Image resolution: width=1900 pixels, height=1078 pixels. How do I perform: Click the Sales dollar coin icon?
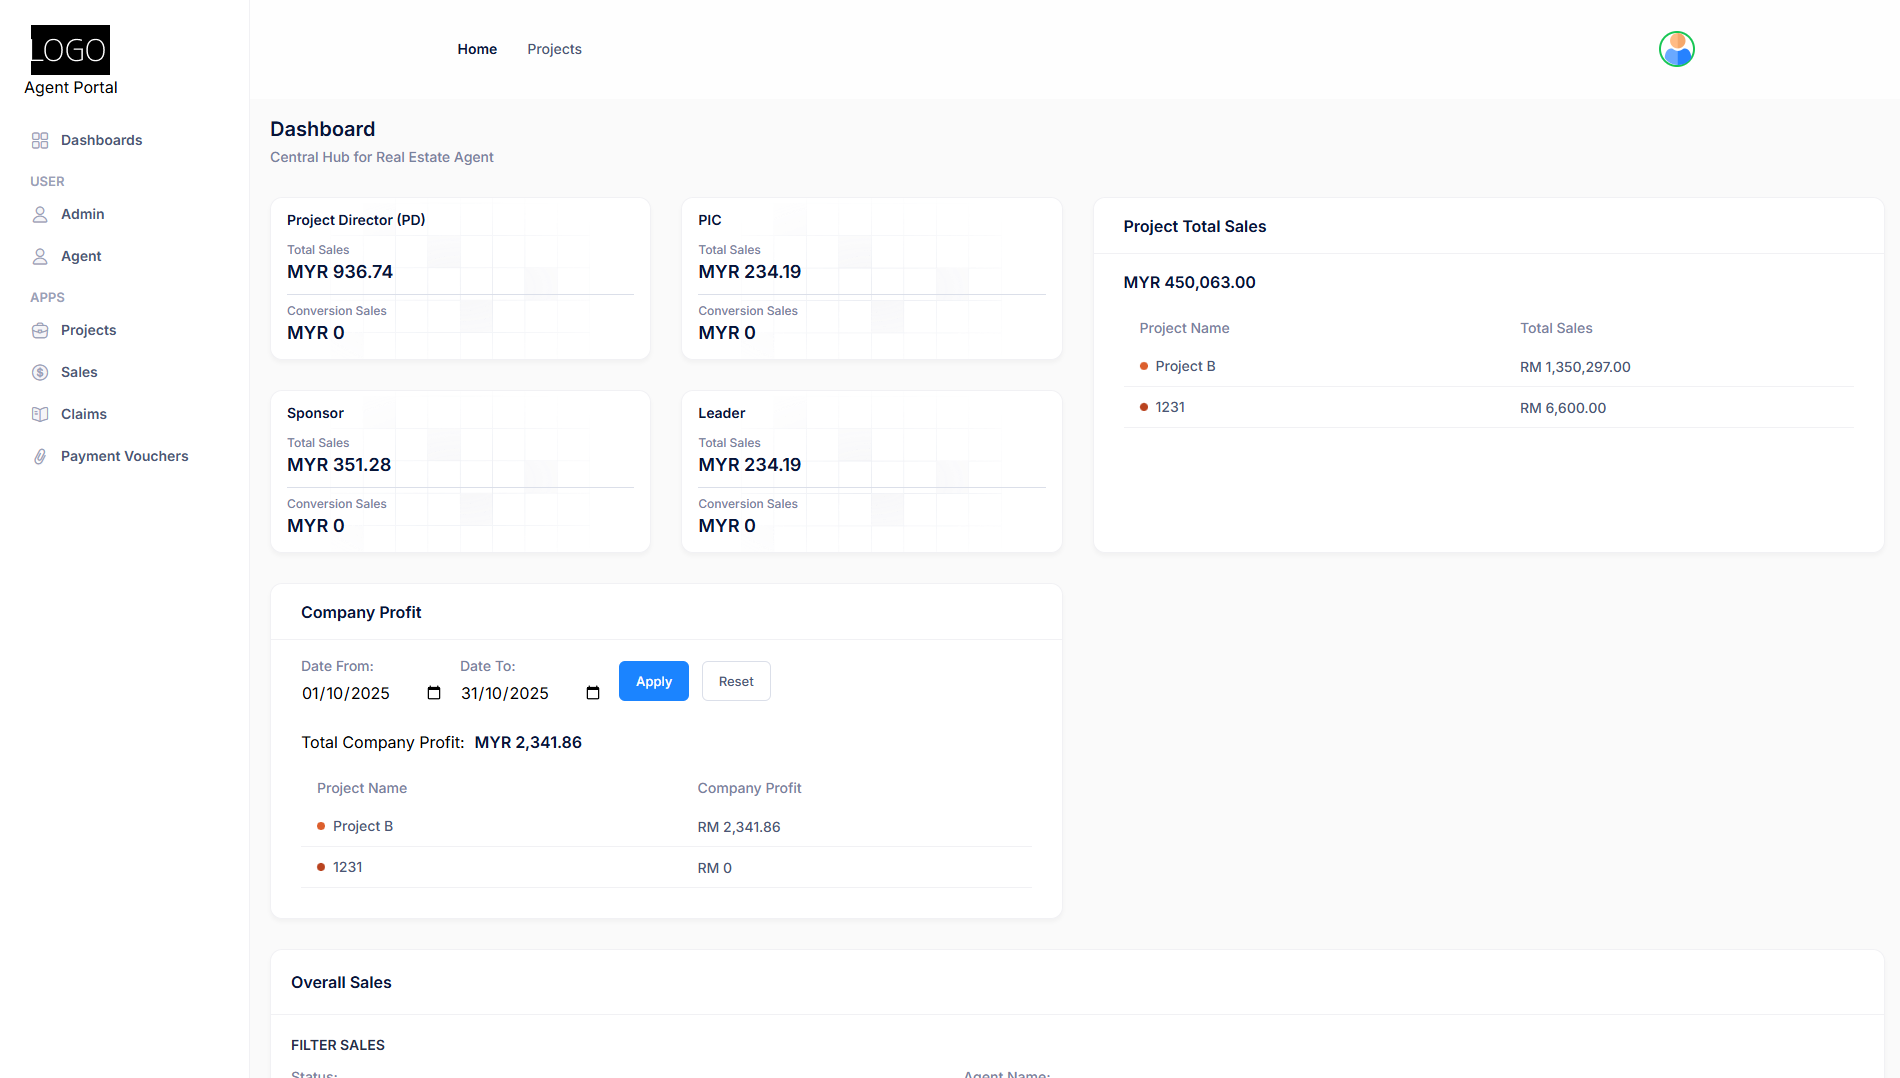point(40,372)
